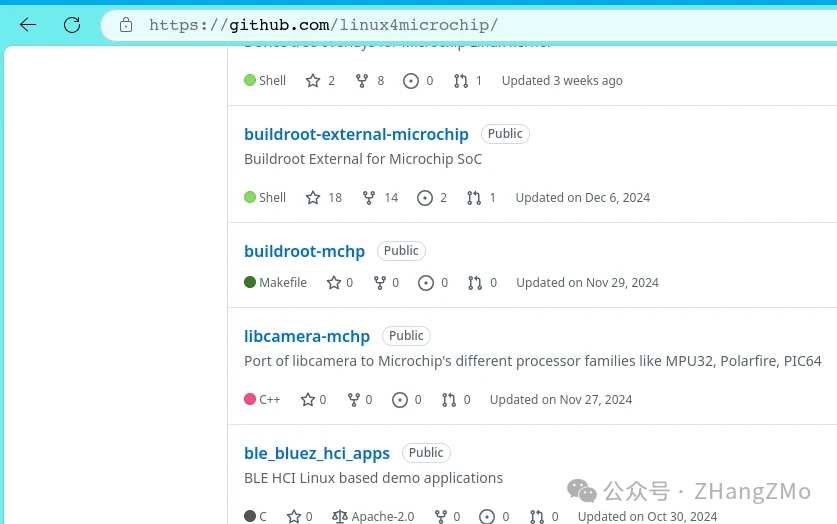Open issues of buildroot-external-microchip (2 issues)
The width and height of the screenshot is (837, 524).
pos(432,197)
